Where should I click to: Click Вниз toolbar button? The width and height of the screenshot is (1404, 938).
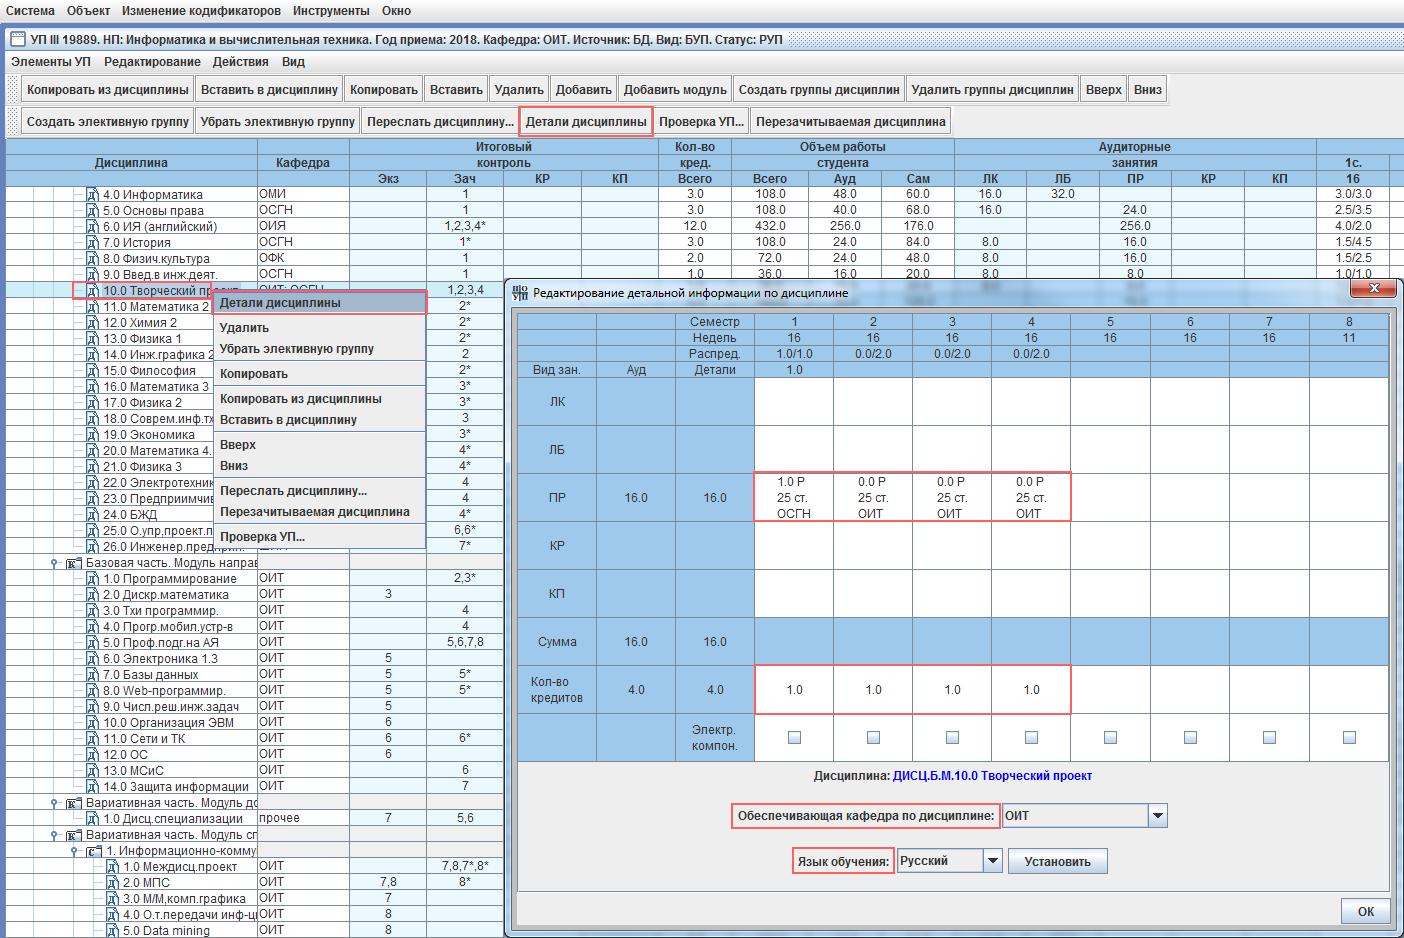(1148, 90)
